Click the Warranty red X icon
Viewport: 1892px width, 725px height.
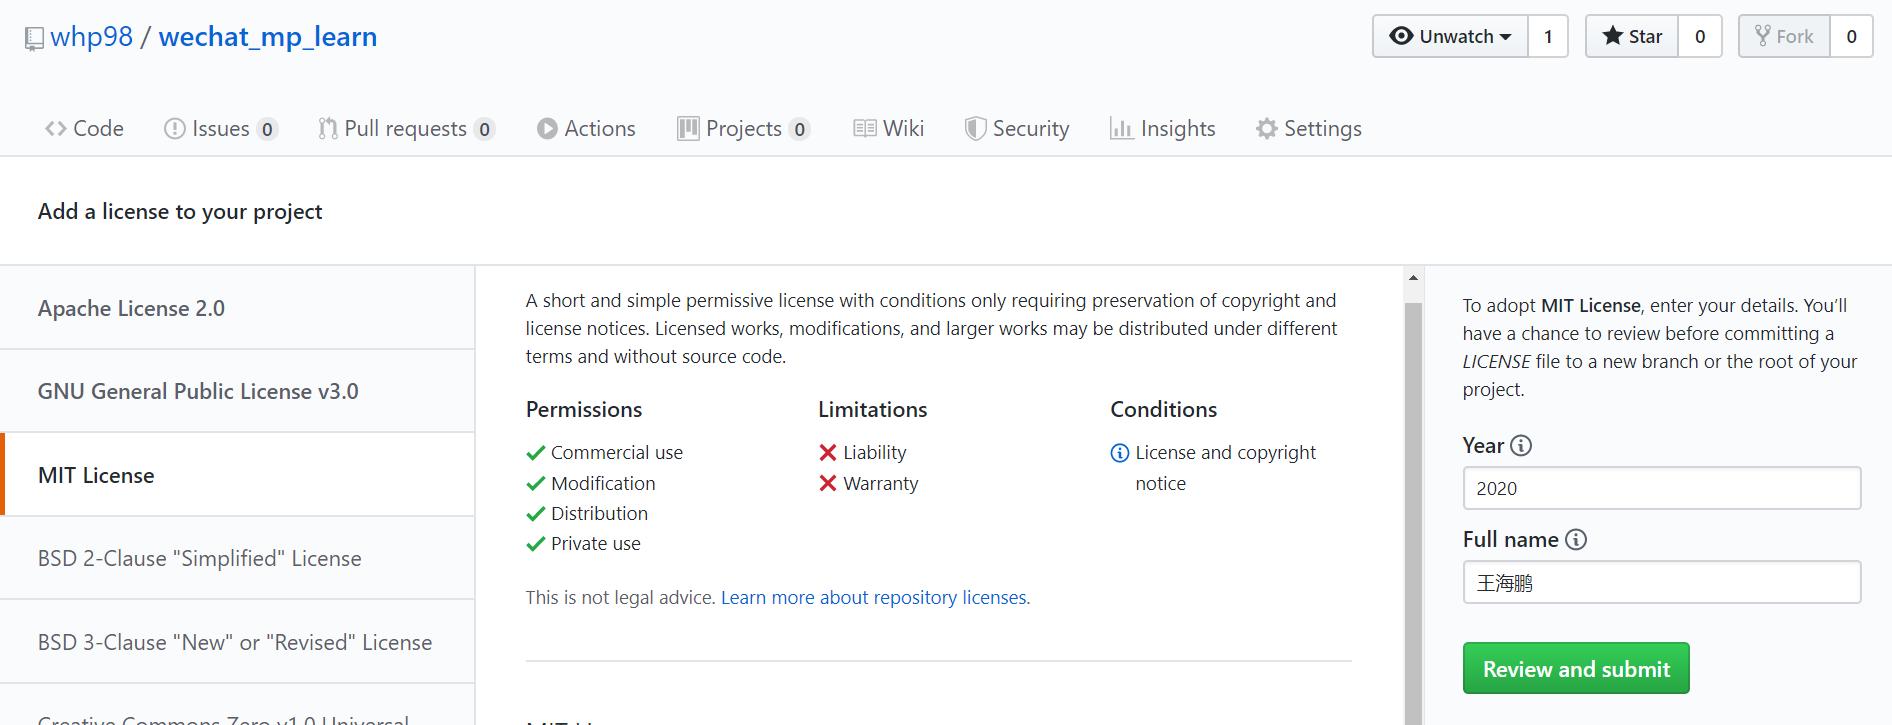[828, 483]
